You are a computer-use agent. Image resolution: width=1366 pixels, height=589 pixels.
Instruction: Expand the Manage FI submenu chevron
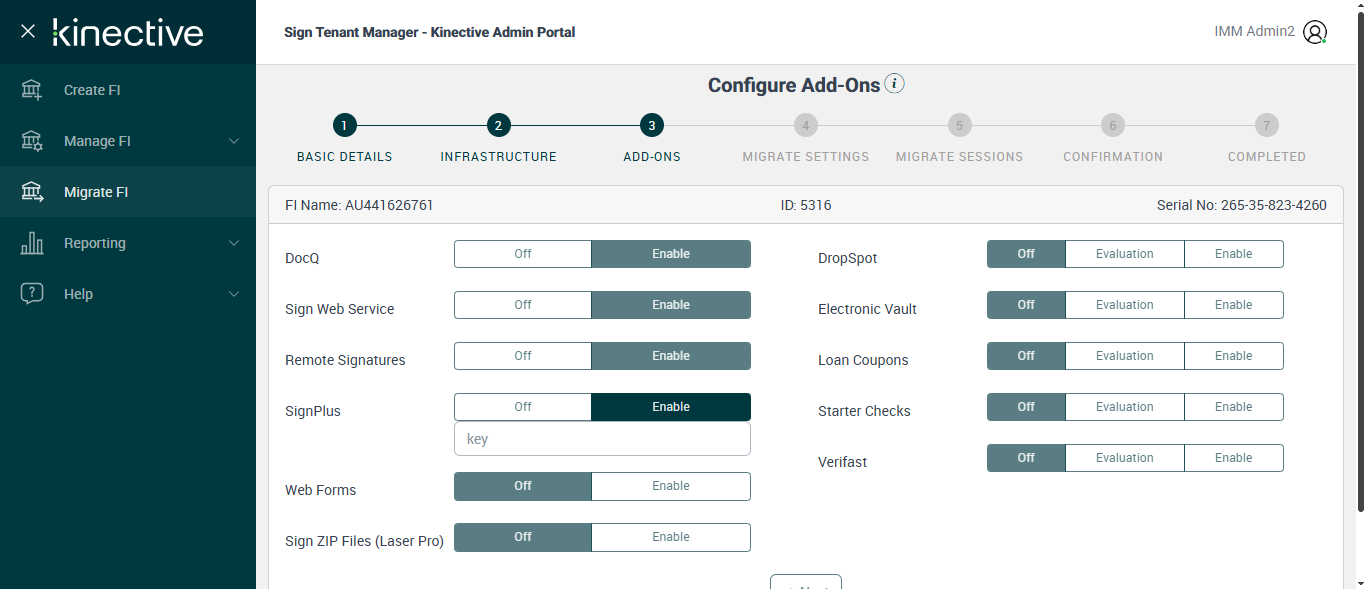tap(234, 141)
